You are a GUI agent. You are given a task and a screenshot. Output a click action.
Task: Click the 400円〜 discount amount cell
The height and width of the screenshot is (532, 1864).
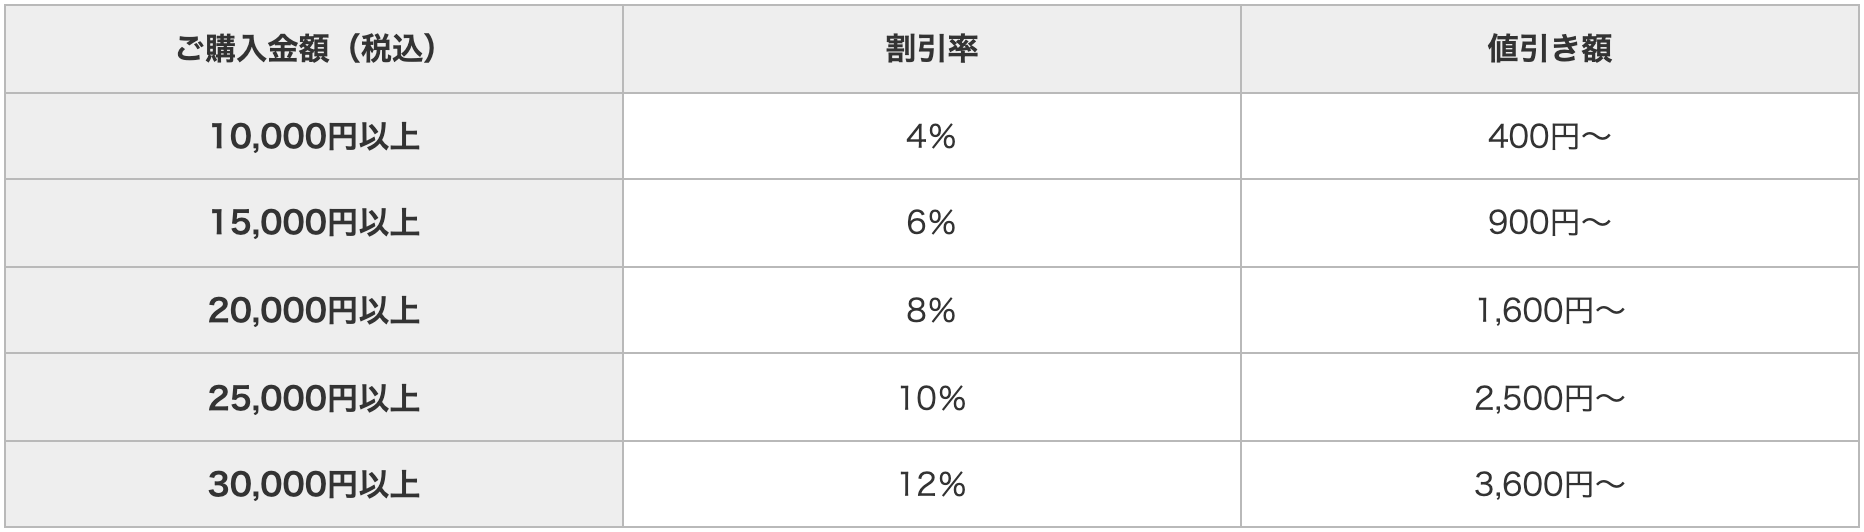[1549, 137]
